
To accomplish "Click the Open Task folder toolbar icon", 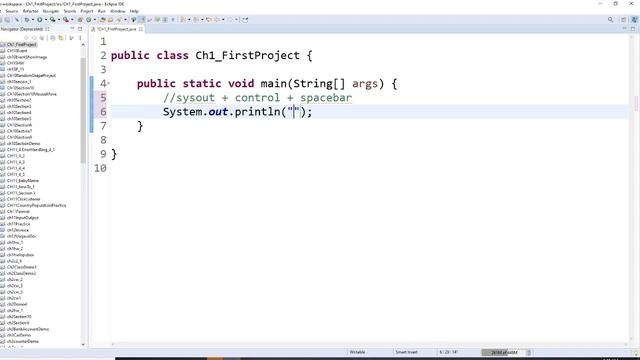I will [x=110, y=20].
